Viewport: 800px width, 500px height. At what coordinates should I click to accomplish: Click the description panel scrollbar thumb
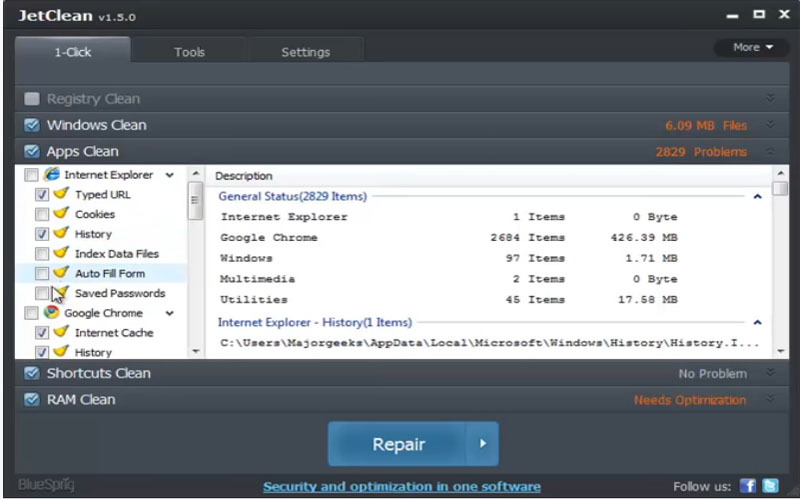click(781, 188)
